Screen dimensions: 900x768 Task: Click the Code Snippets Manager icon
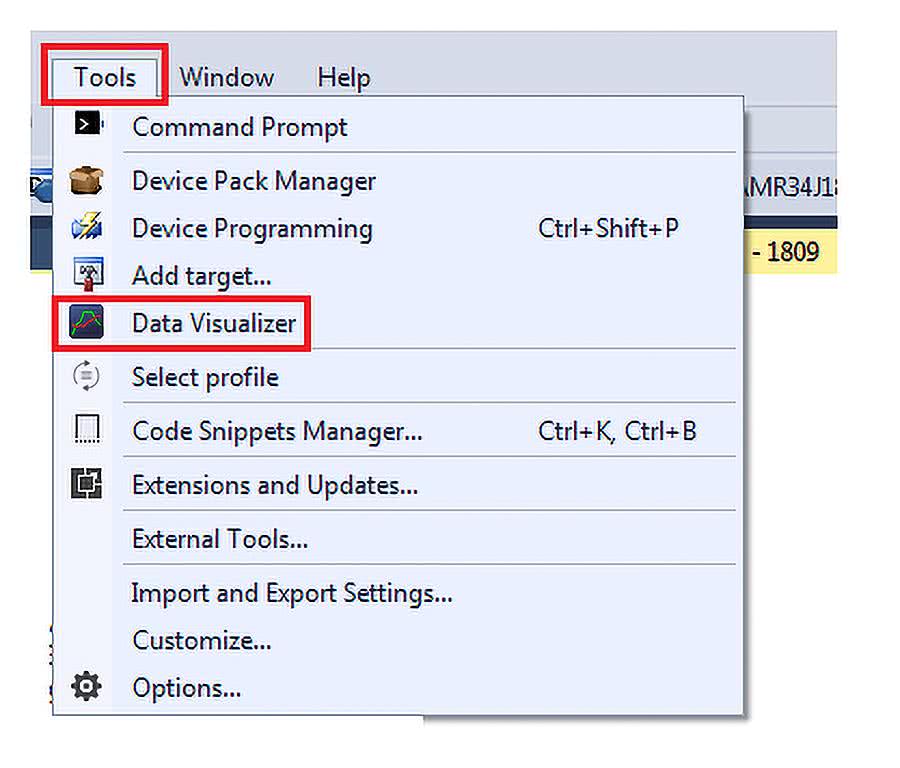[x=87, y=431]
